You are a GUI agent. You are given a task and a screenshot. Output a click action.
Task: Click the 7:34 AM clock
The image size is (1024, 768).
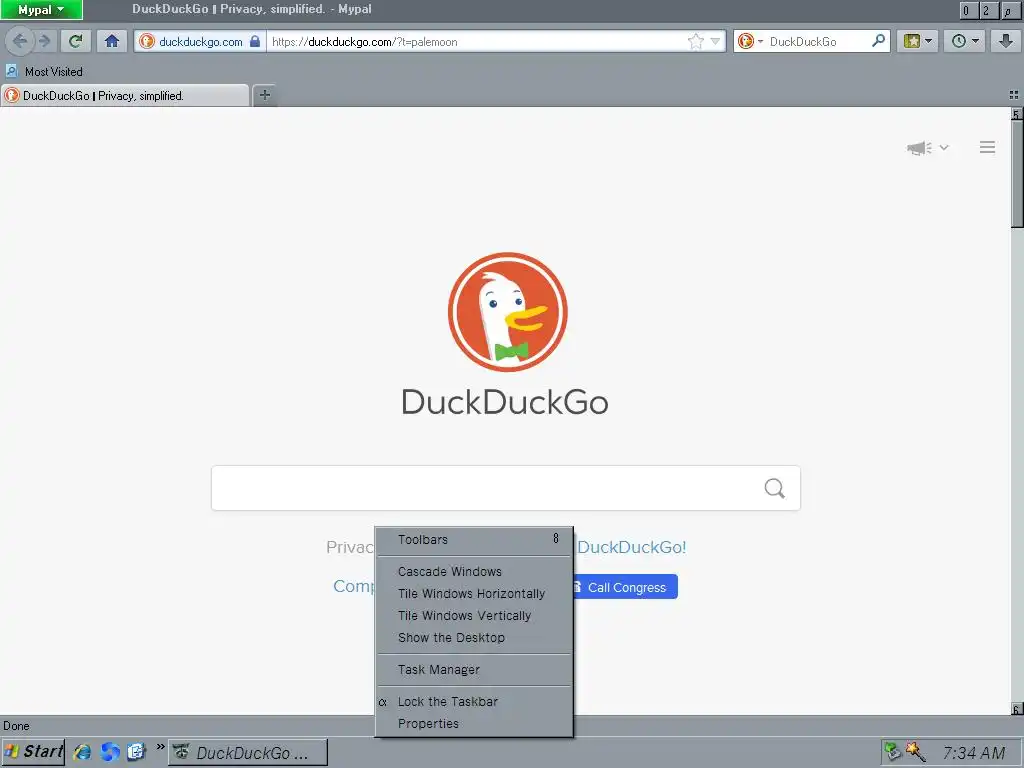[974, 754]
